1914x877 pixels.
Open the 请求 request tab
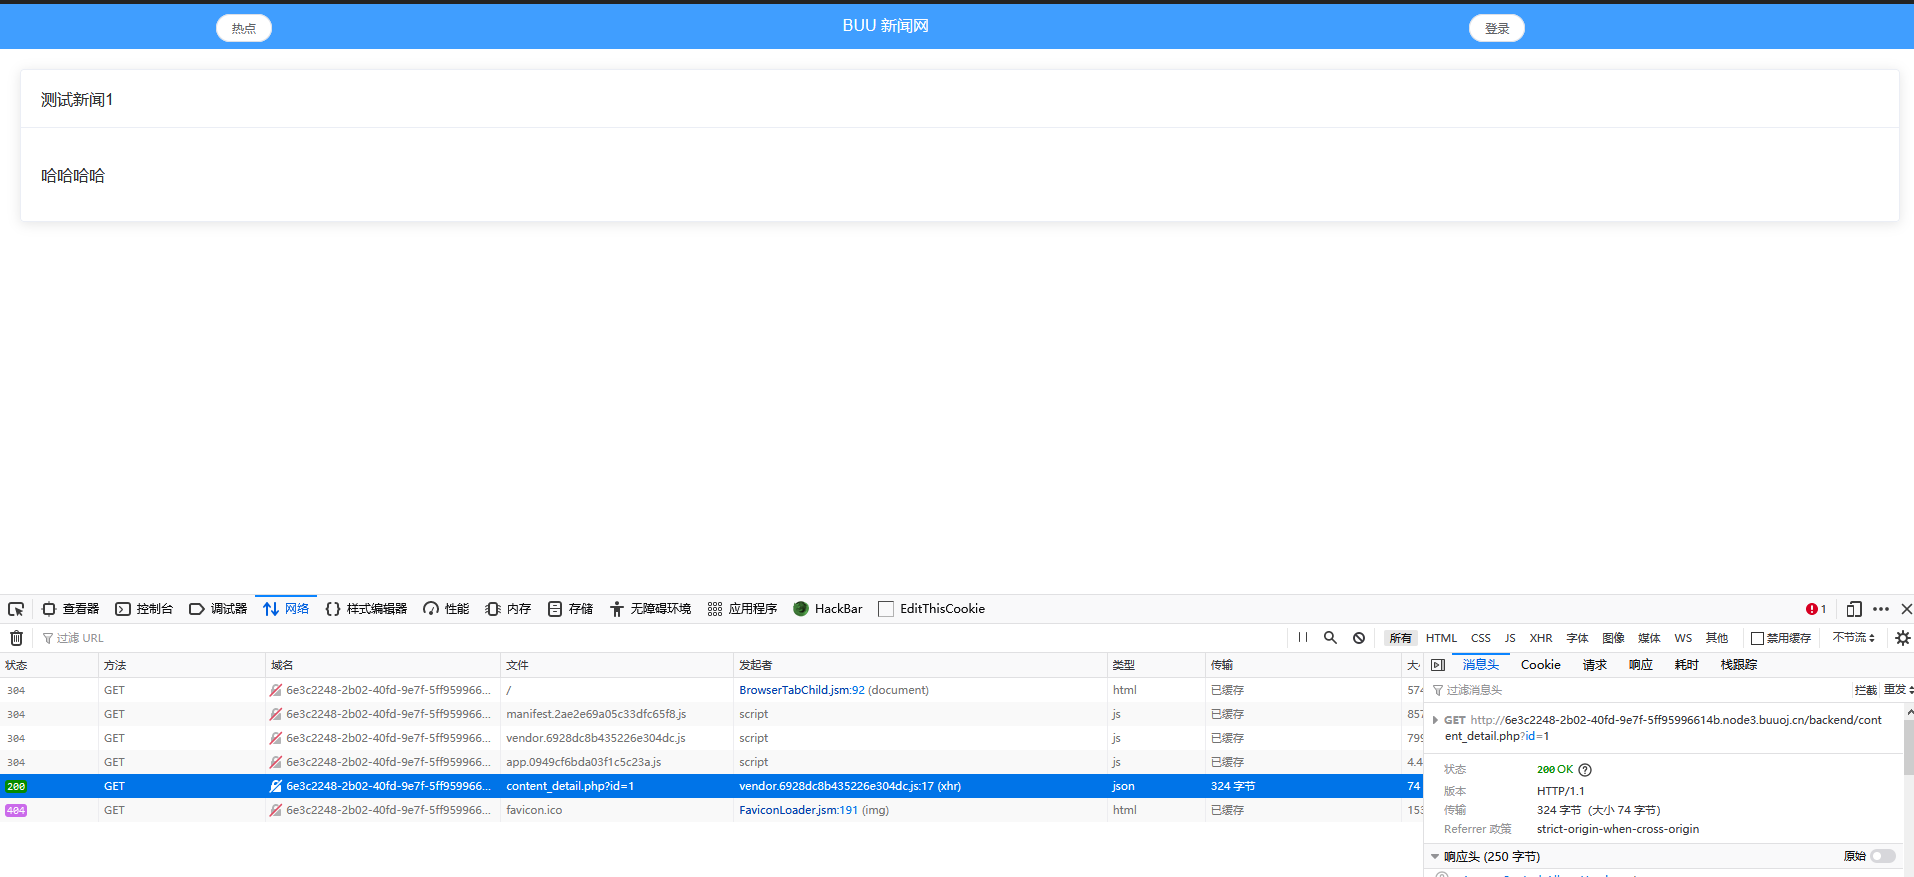(x=1594, y=665)
